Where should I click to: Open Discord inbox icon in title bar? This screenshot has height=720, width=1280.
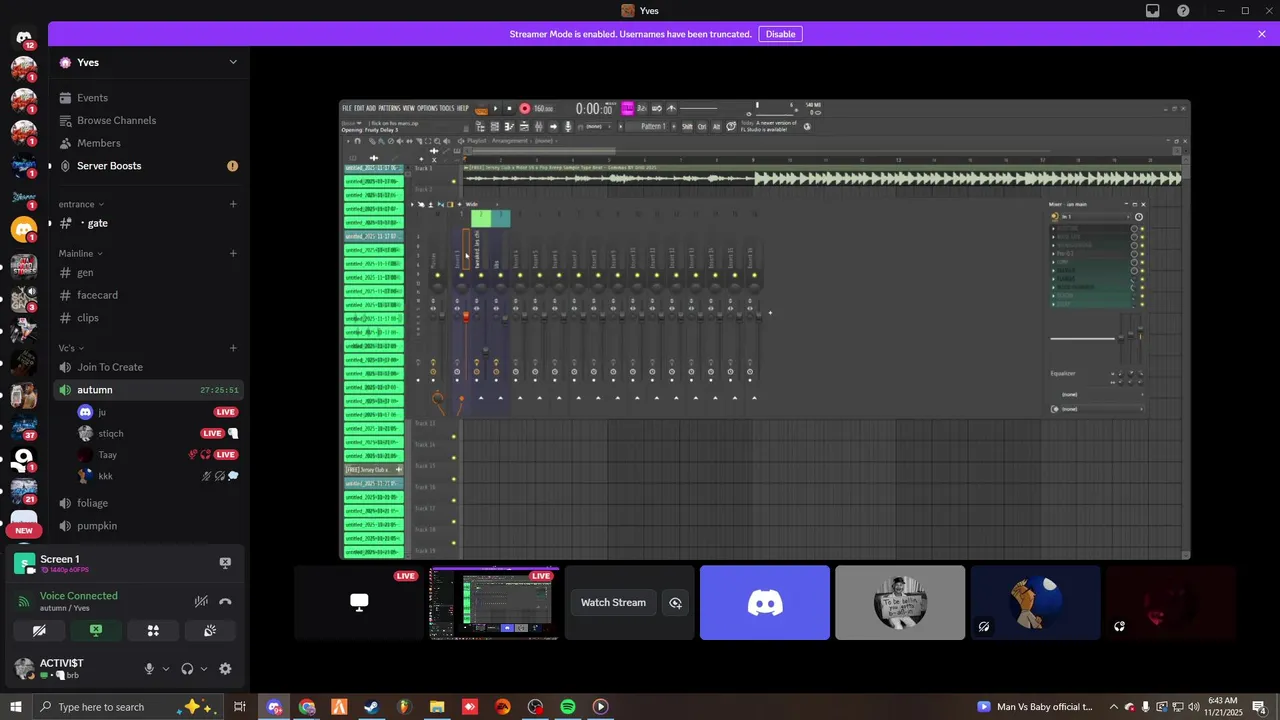tap(1153, 11)
